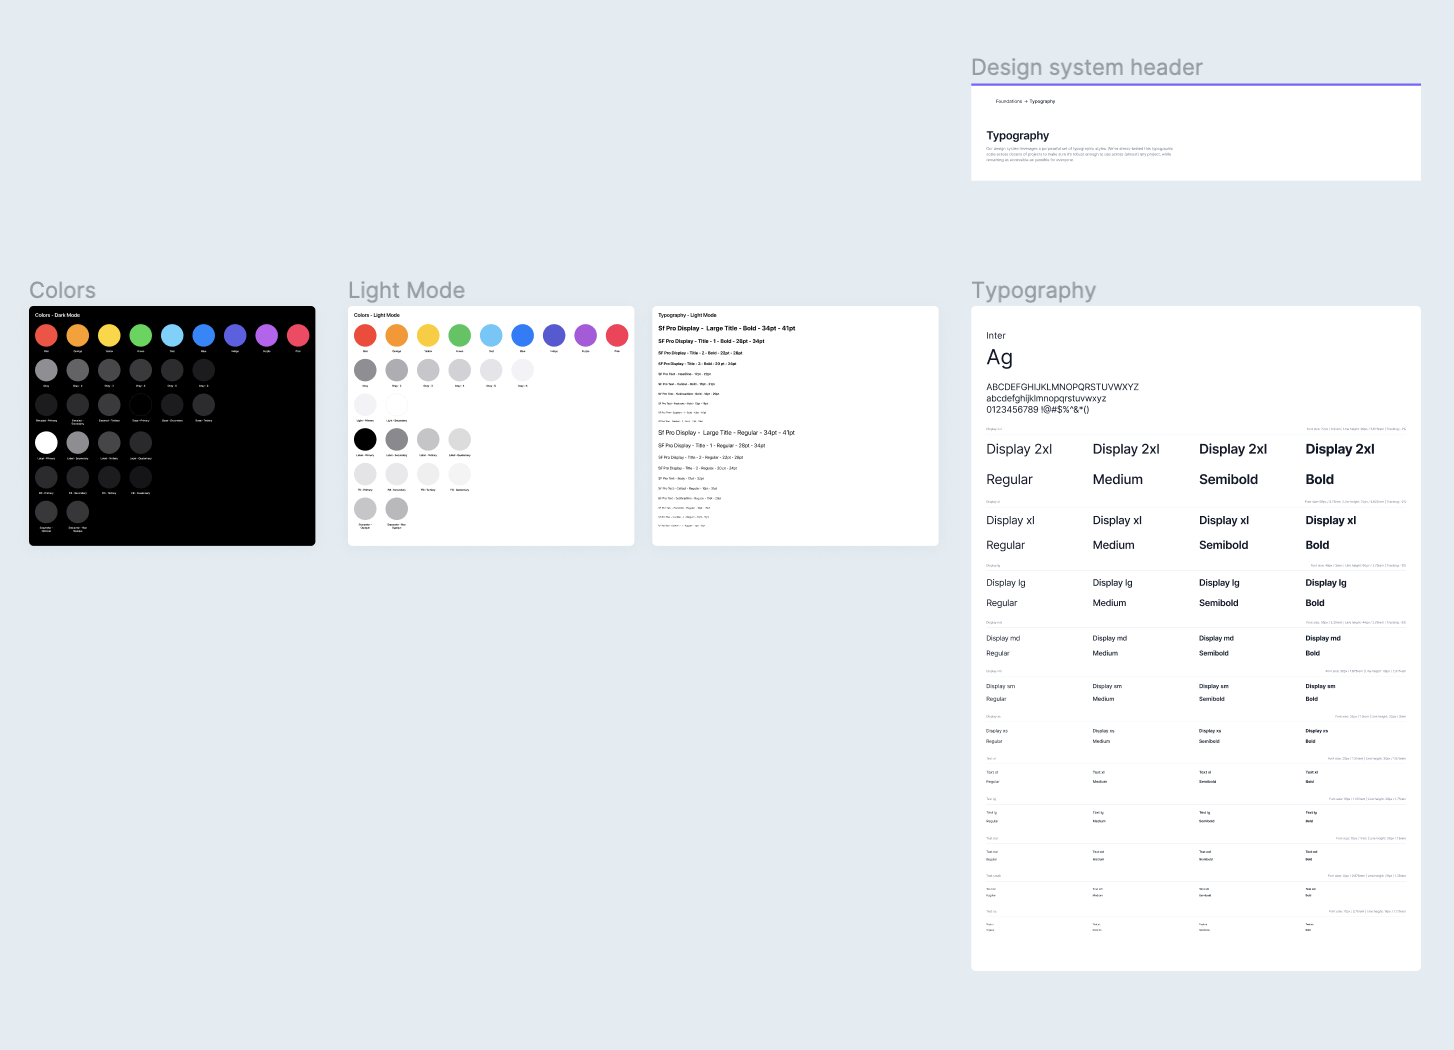Select the Green swatch in Colors - Light Mode

(x=459, y=335)
